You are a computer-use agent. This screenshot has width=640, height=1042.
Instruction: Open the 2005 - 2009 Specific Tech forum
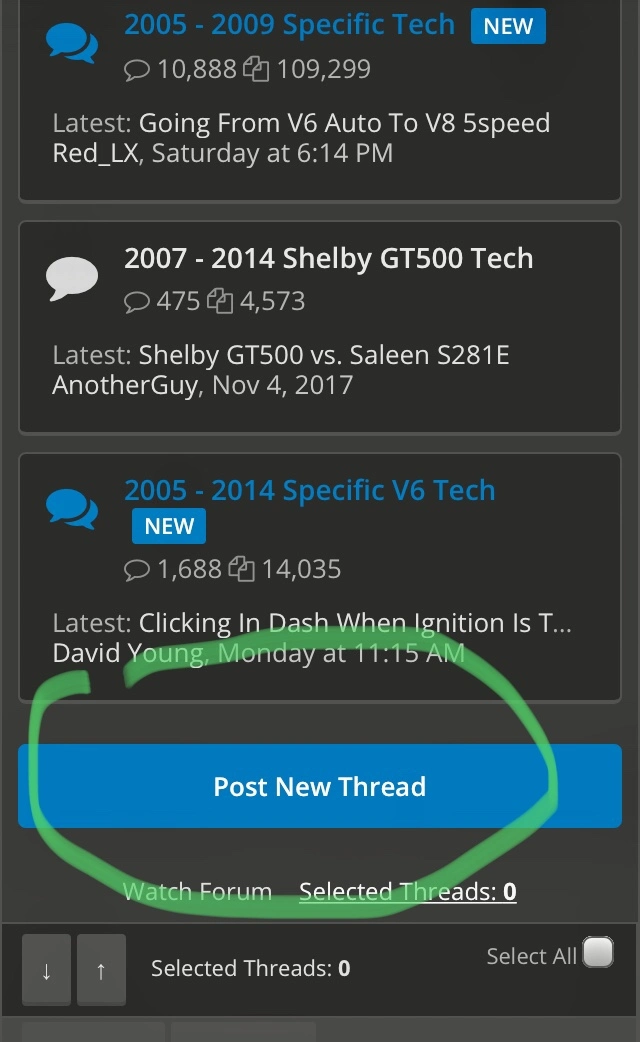click(x=289, y=25)
